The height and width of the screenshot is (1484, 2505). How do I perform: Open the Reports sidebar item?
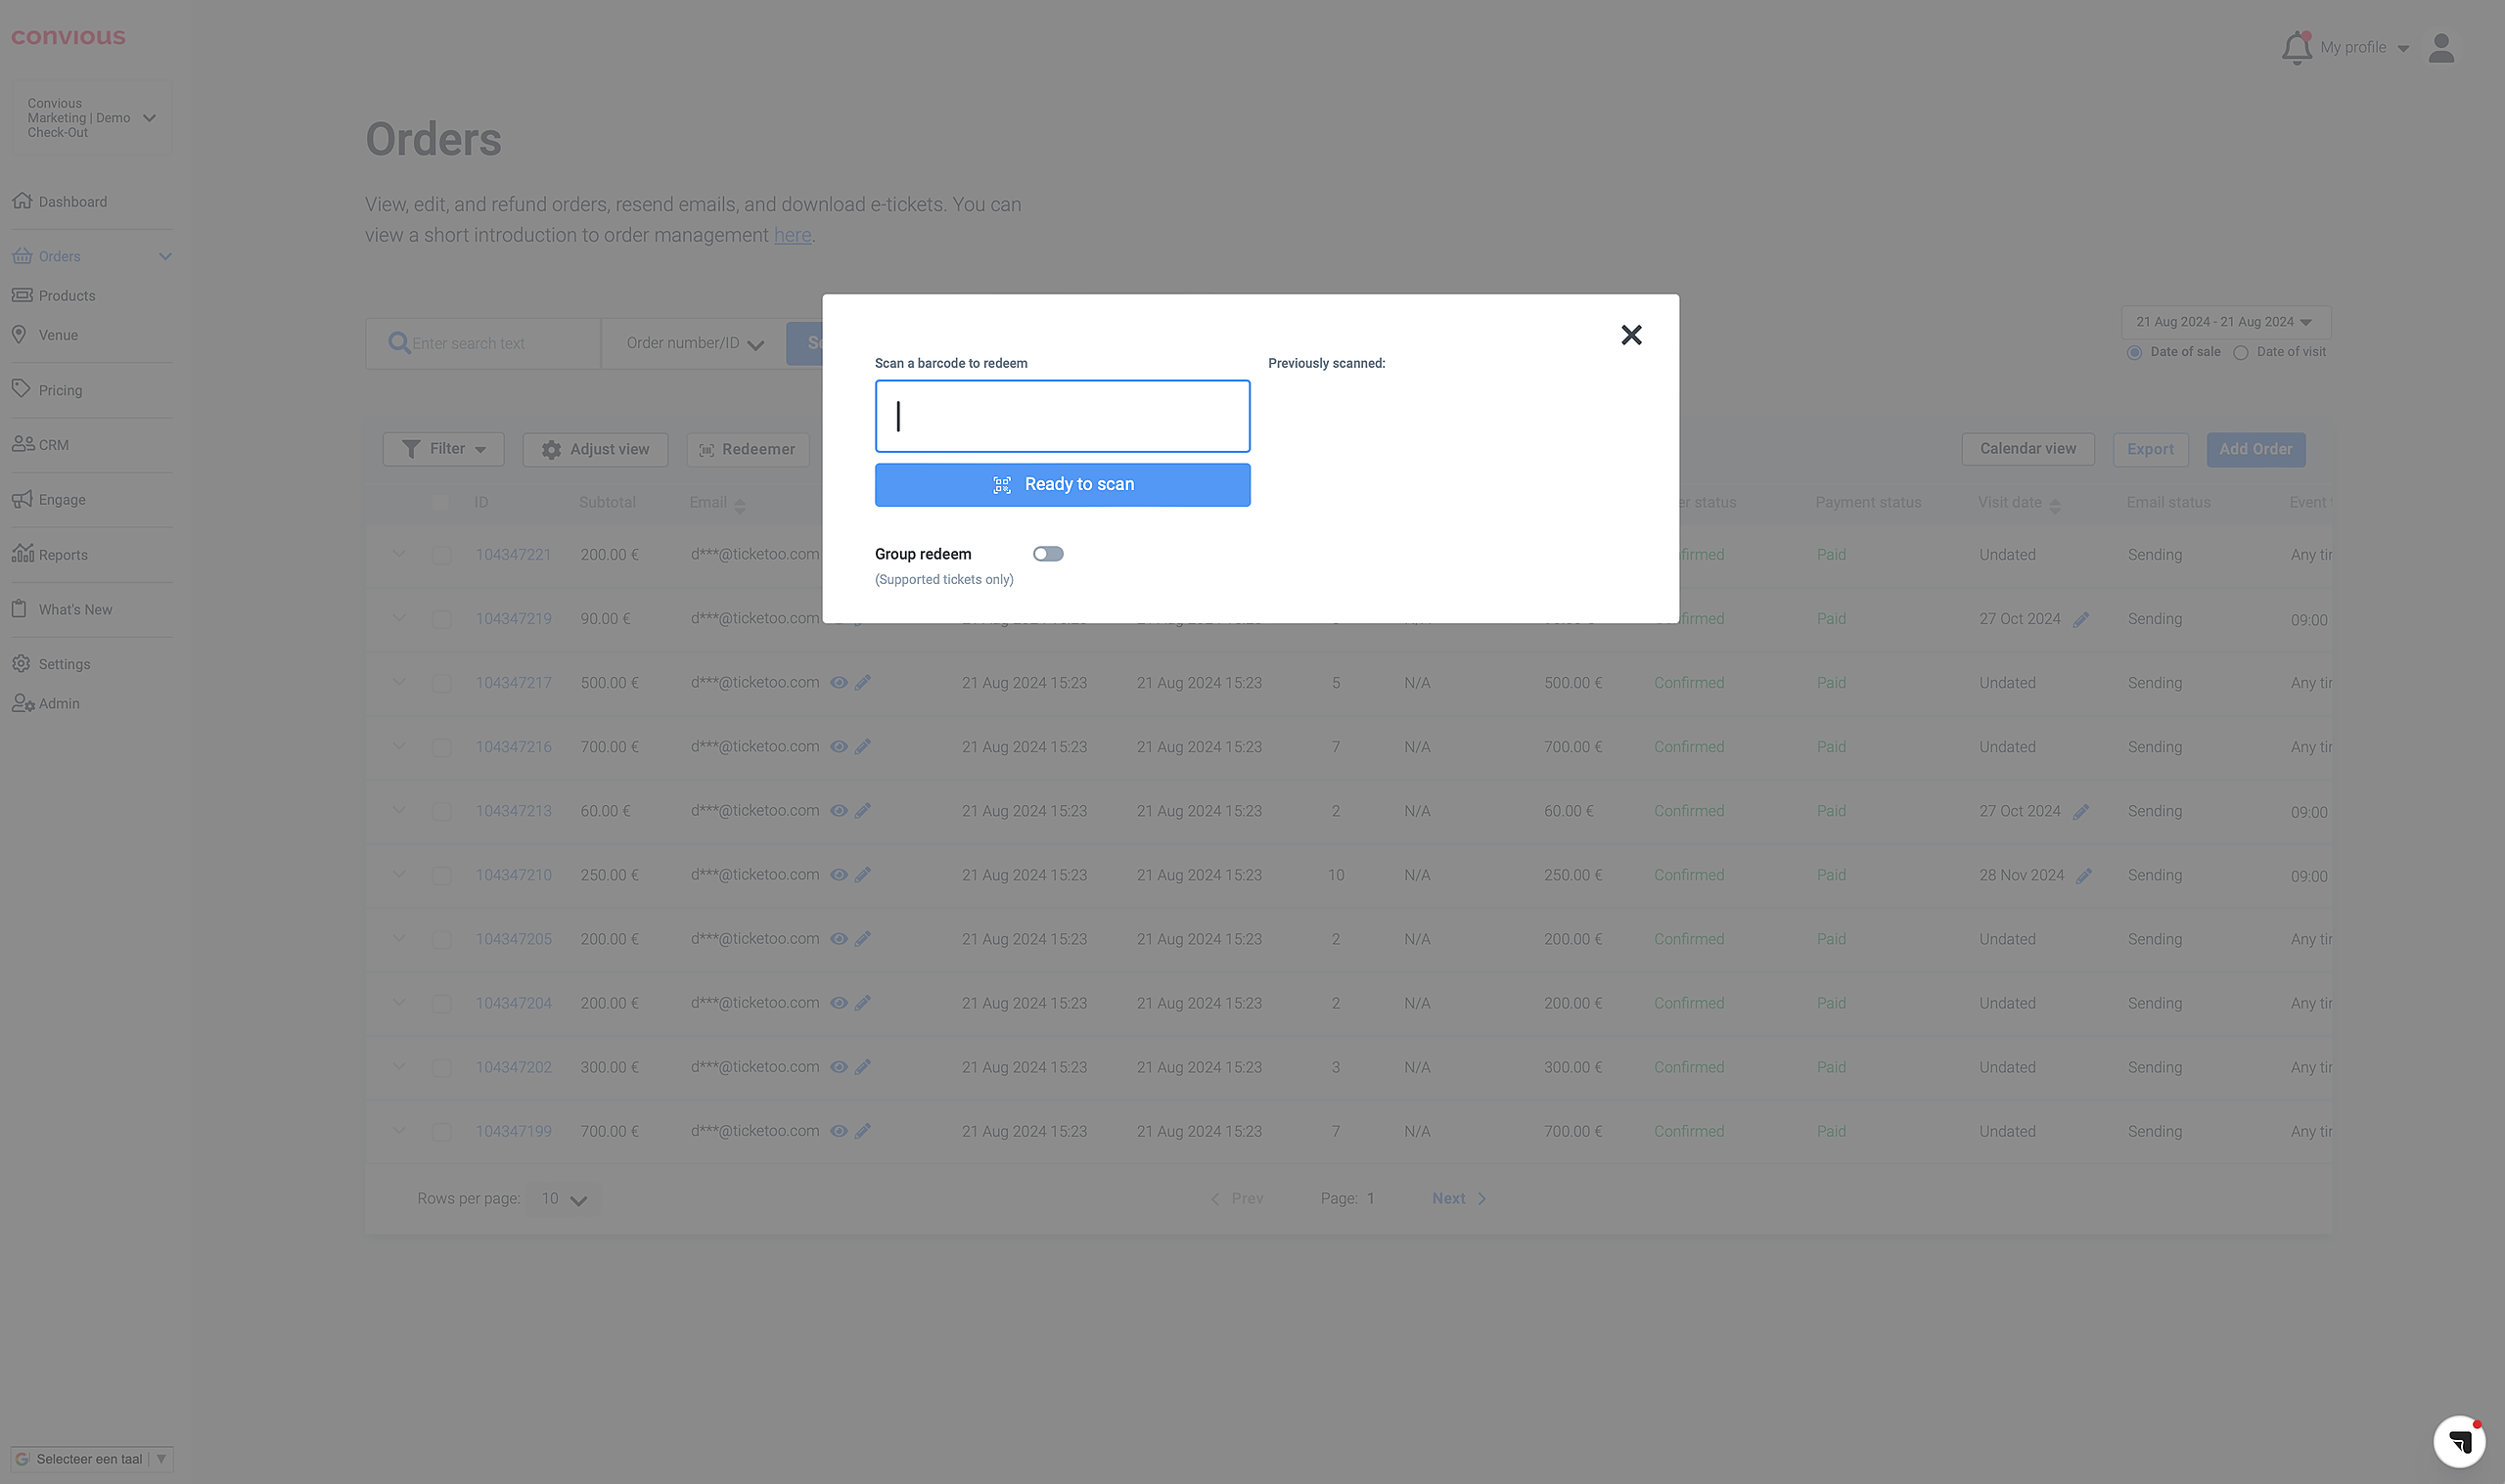pyautogui.click(x=62, y=555)
